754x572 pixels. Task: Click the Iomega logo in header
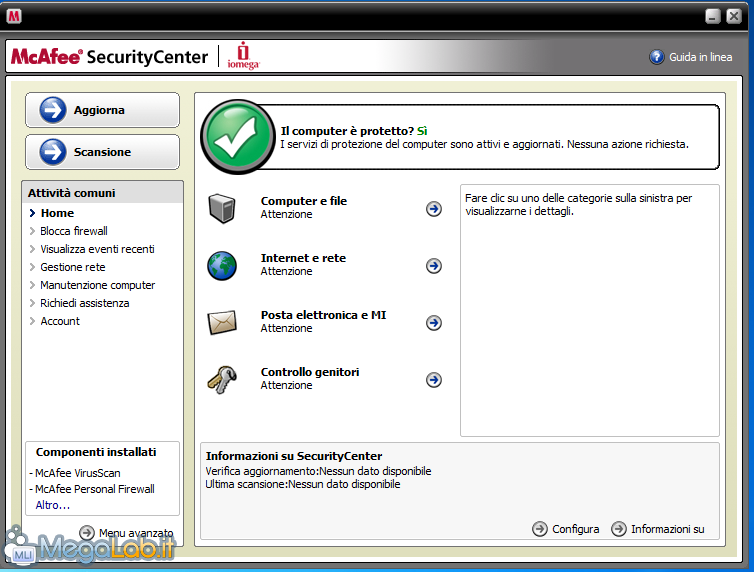[243, 56]
